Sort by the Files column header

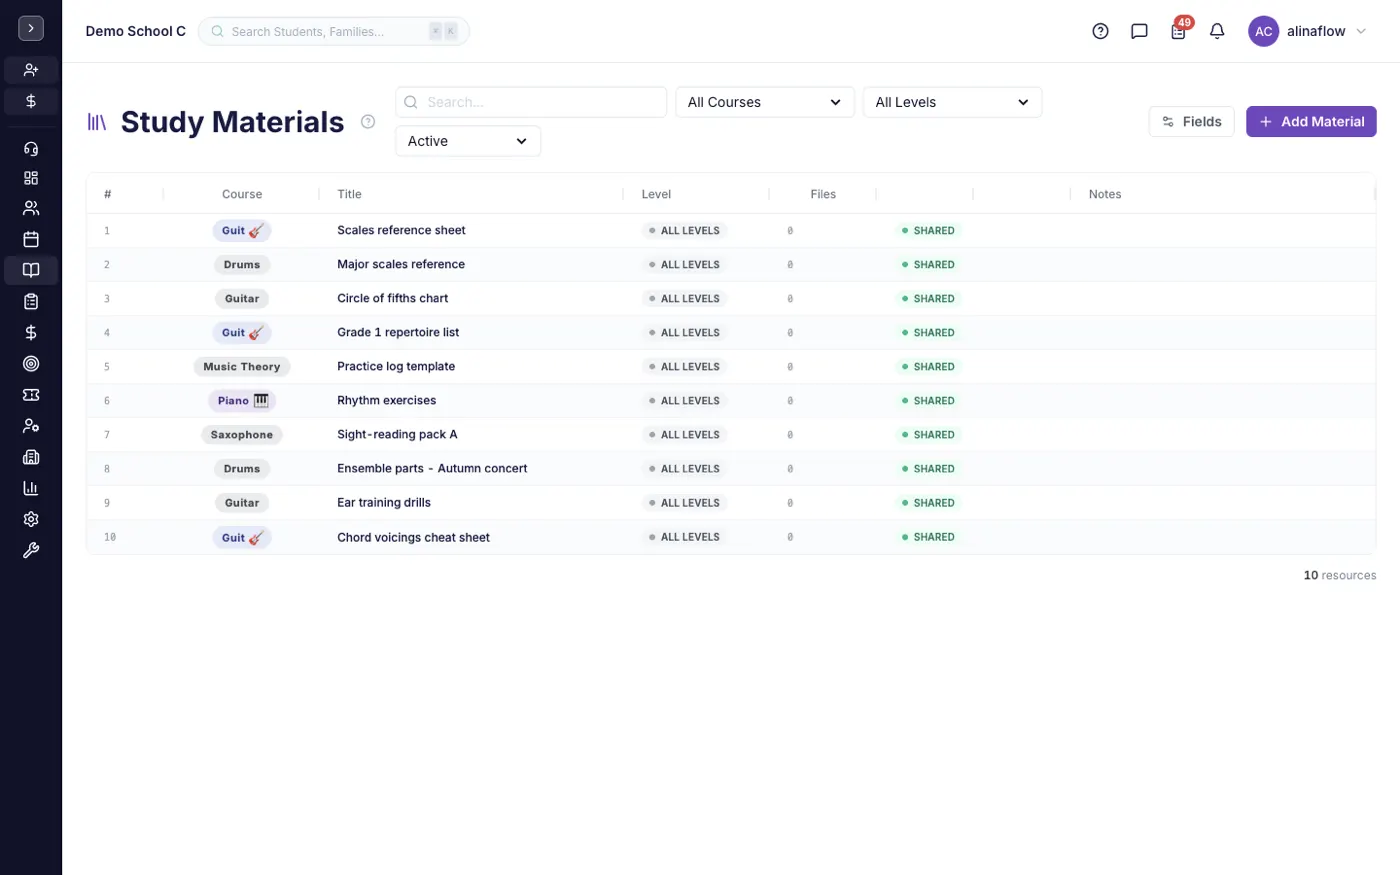pos(823,194)
